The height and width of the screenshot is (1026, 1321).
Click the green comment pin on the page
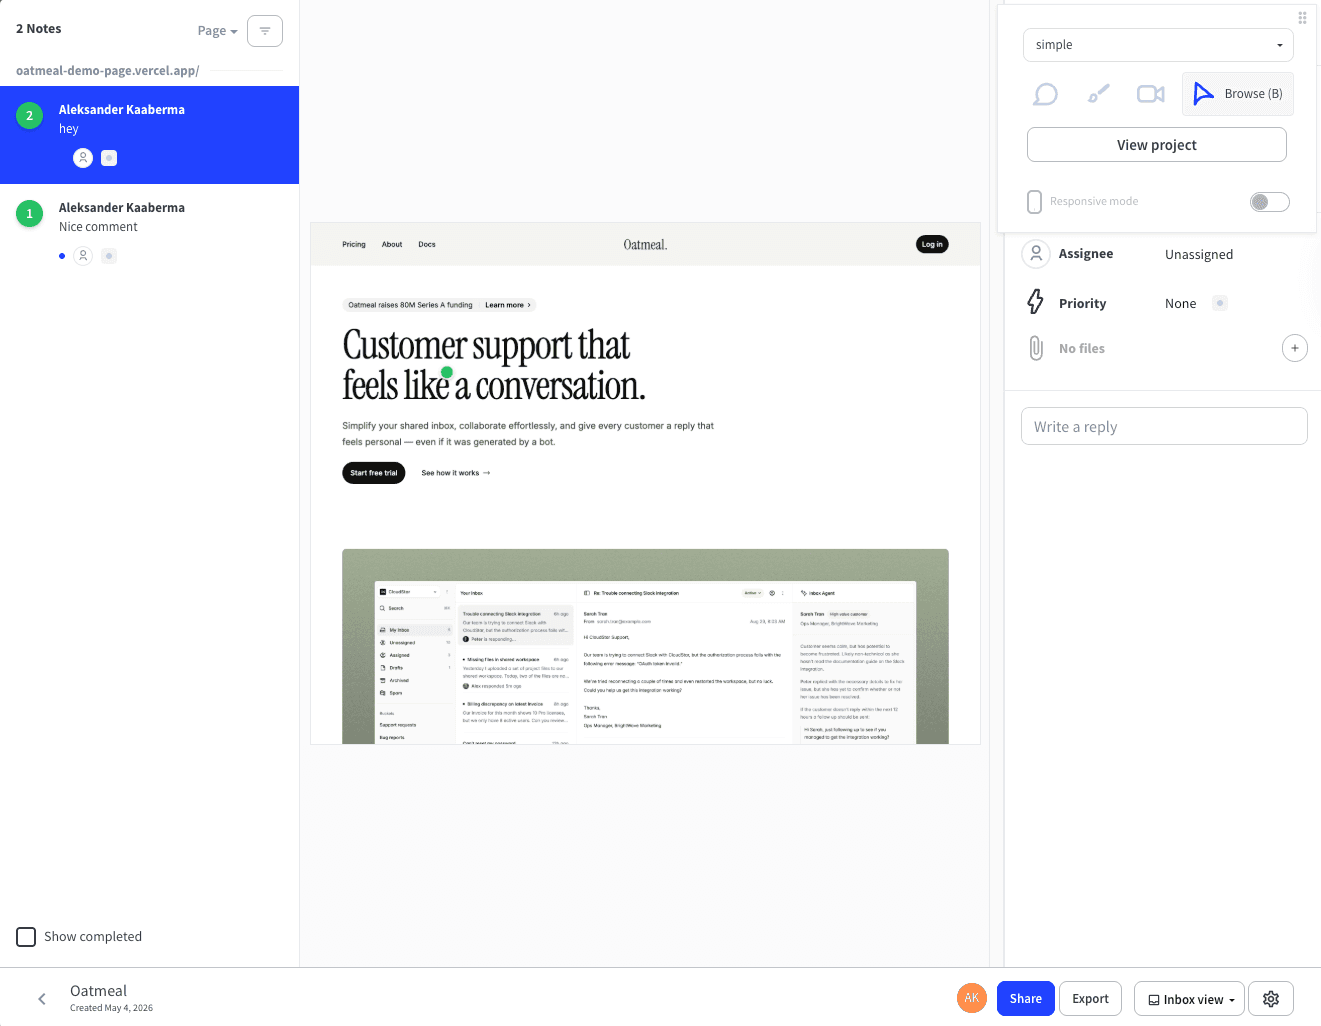[x=447, y=372]
